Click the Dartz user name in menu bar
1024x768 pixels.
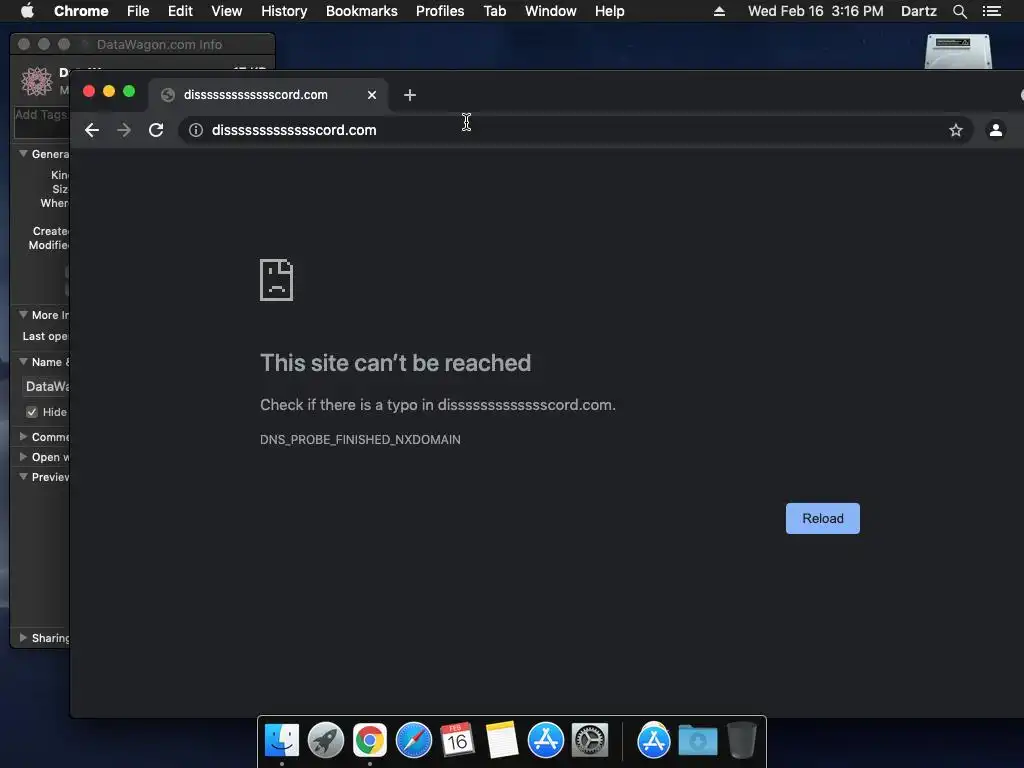(x=918, y=11)
